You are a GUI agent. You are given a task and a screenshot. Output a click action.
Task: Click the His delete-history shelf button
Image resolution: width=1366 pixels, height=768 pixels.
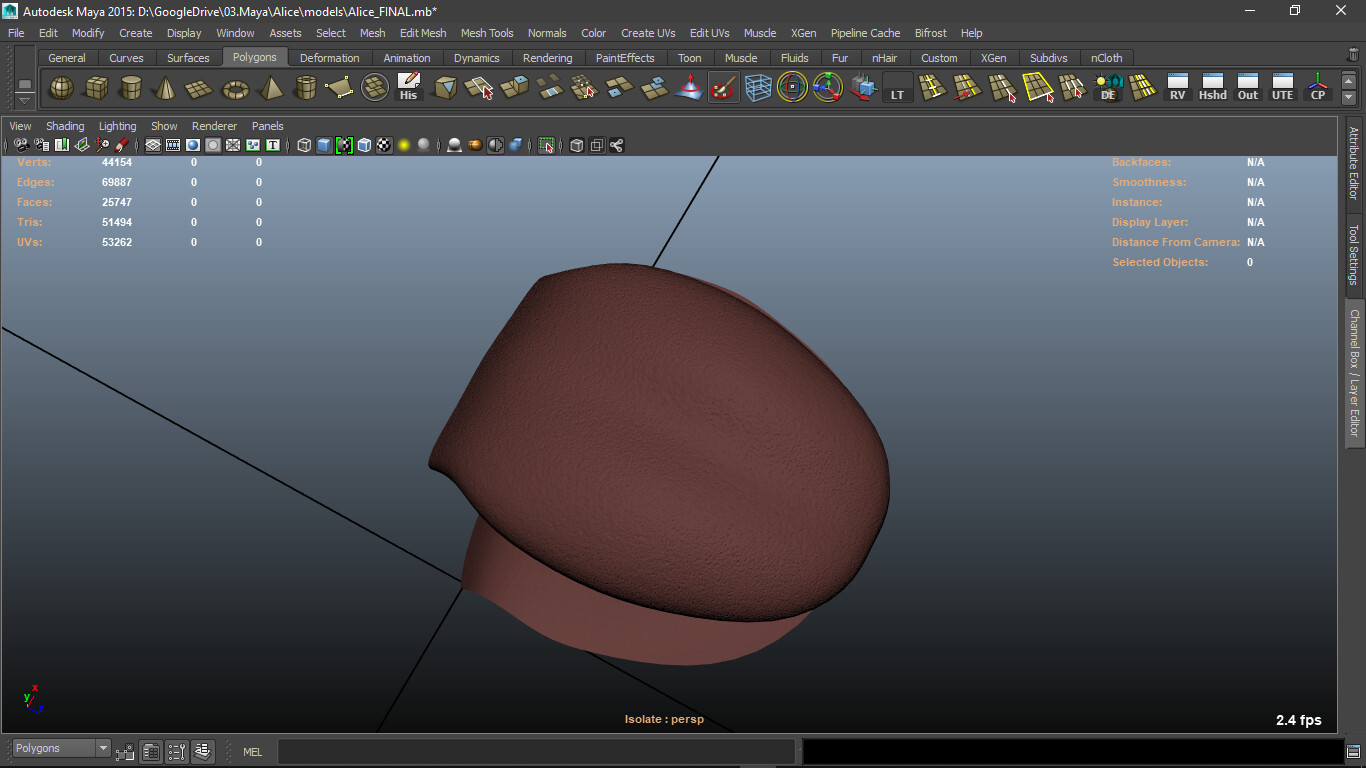pyautogui.click(x=408, y=88)
